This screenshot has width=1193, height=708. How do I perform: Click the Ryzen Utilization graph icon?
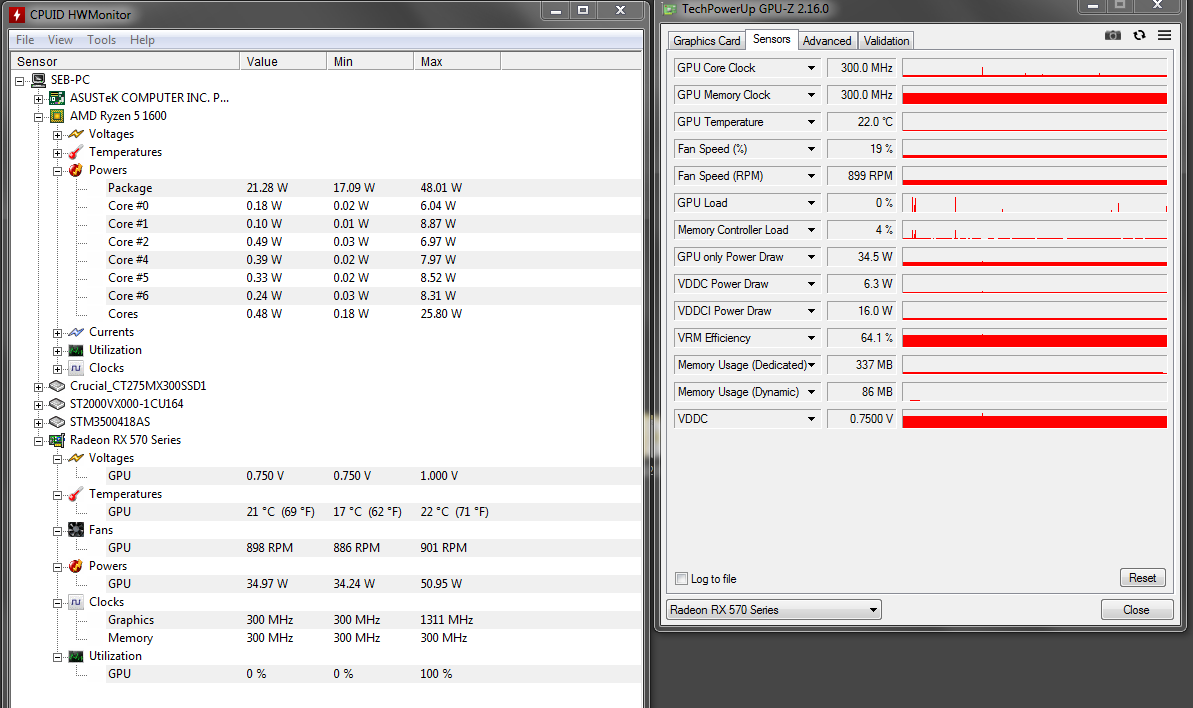tap(76, 350)
